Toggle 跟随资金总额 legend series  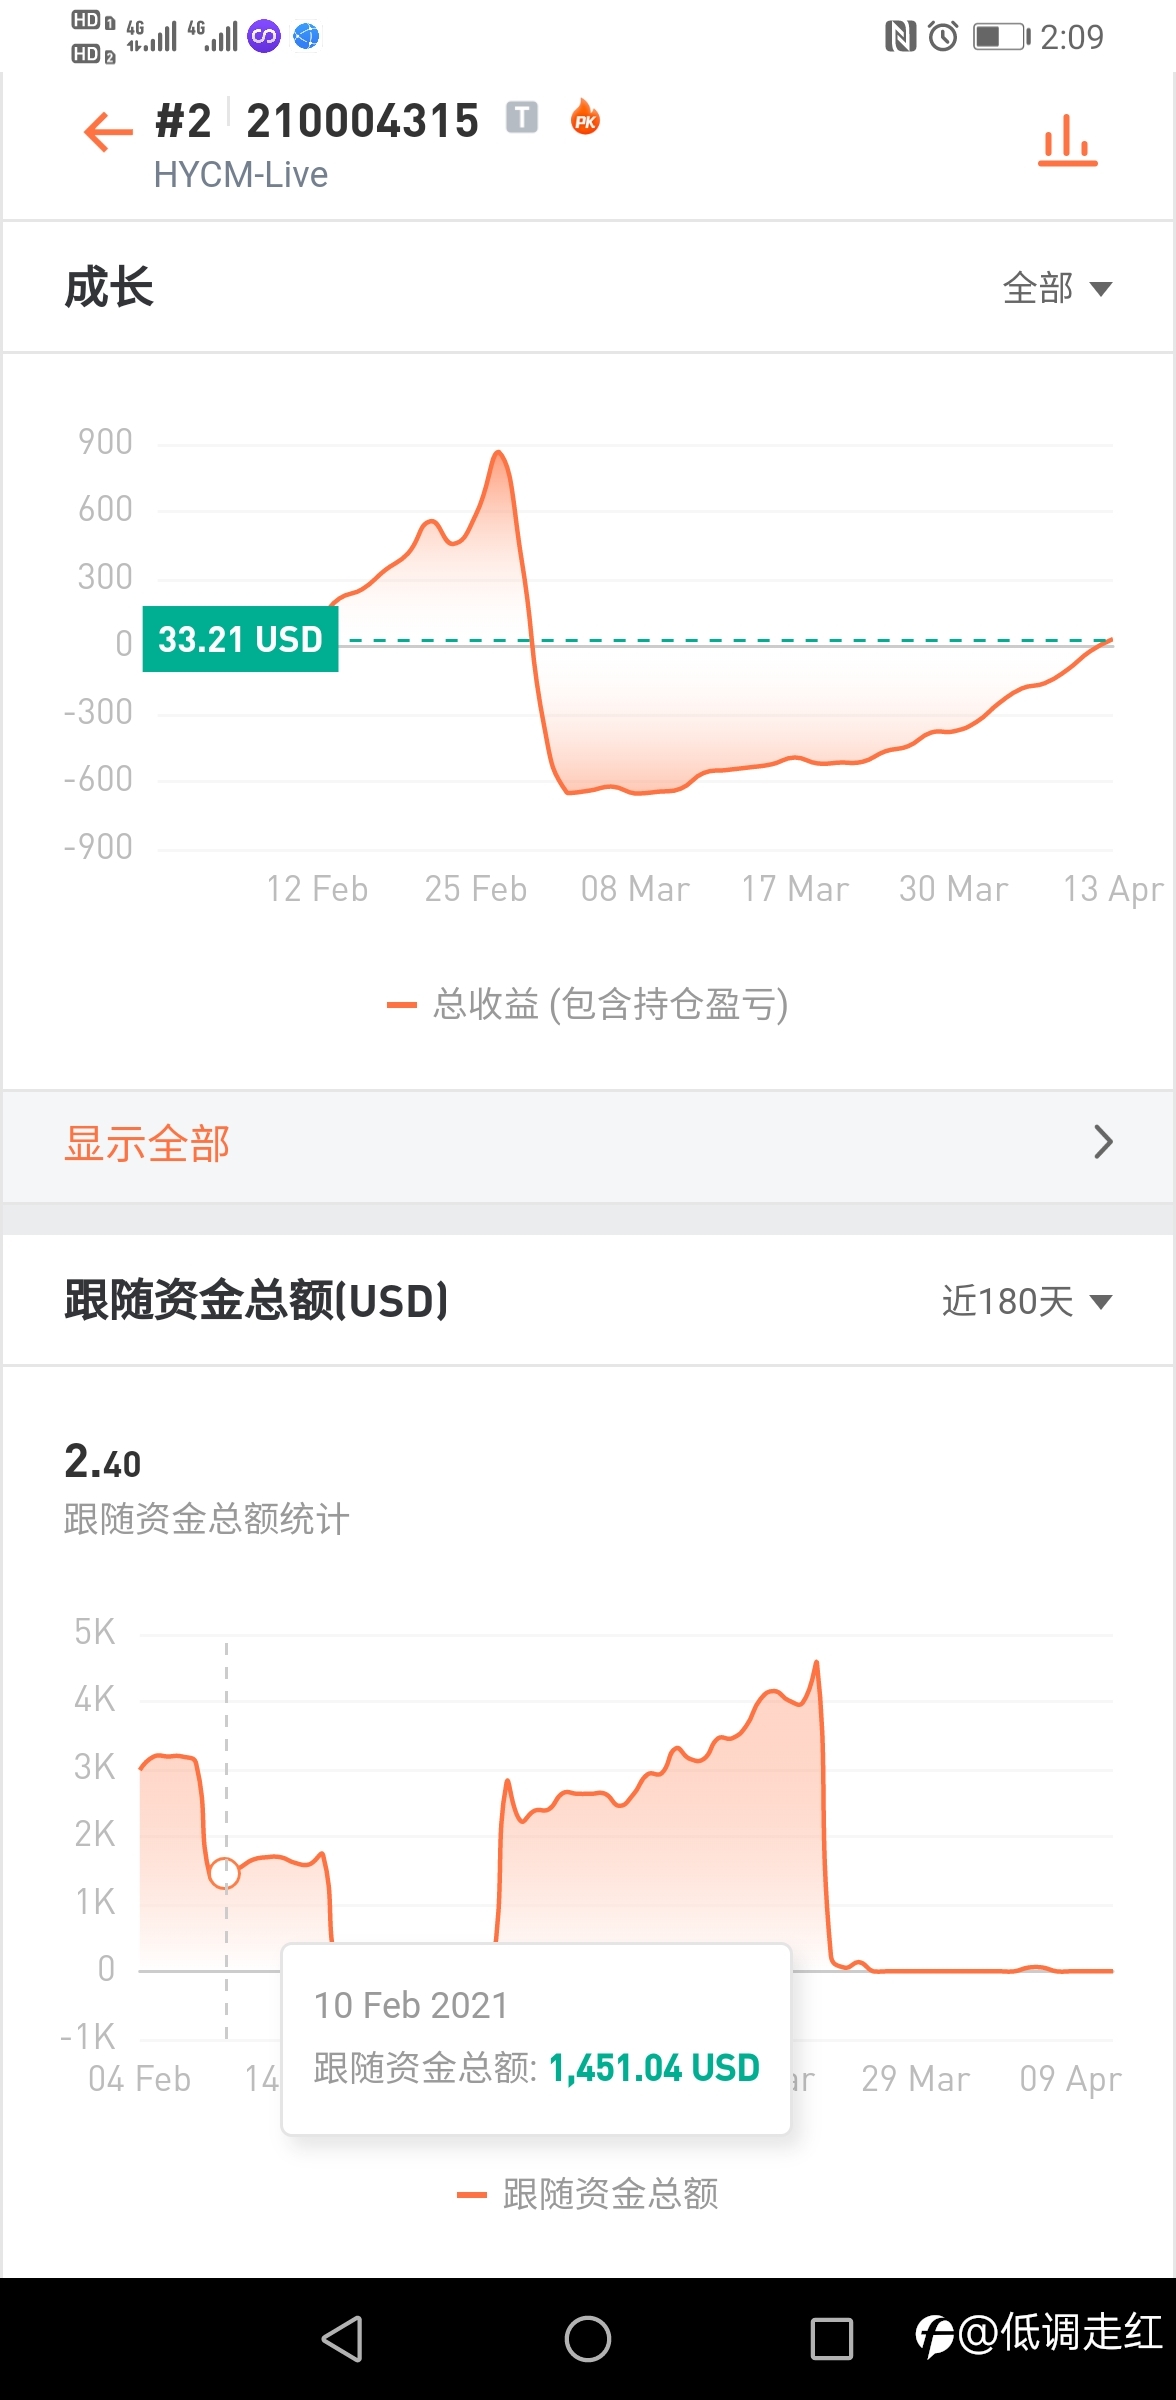coord(588,2194)
